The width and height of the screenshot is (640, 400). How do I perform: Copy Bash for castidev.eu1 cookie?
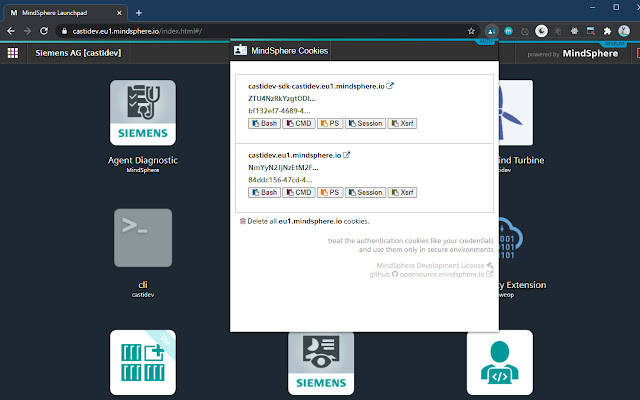tap(264, 192)
